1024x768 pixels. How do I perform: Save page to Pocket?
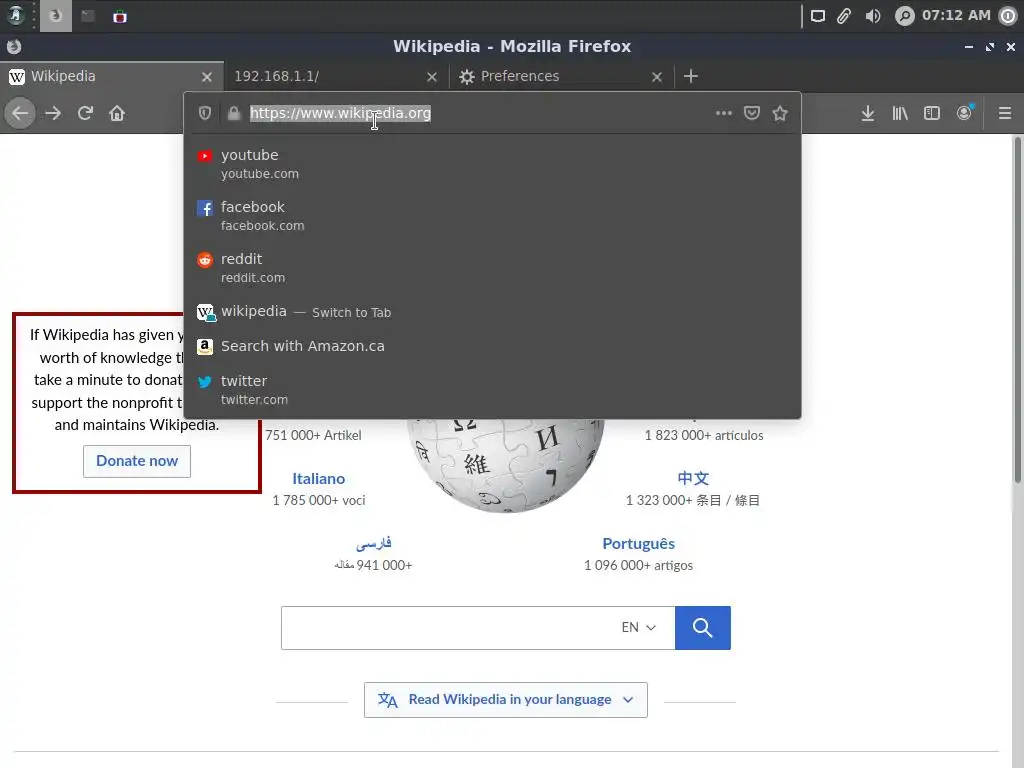click(752, 113)
